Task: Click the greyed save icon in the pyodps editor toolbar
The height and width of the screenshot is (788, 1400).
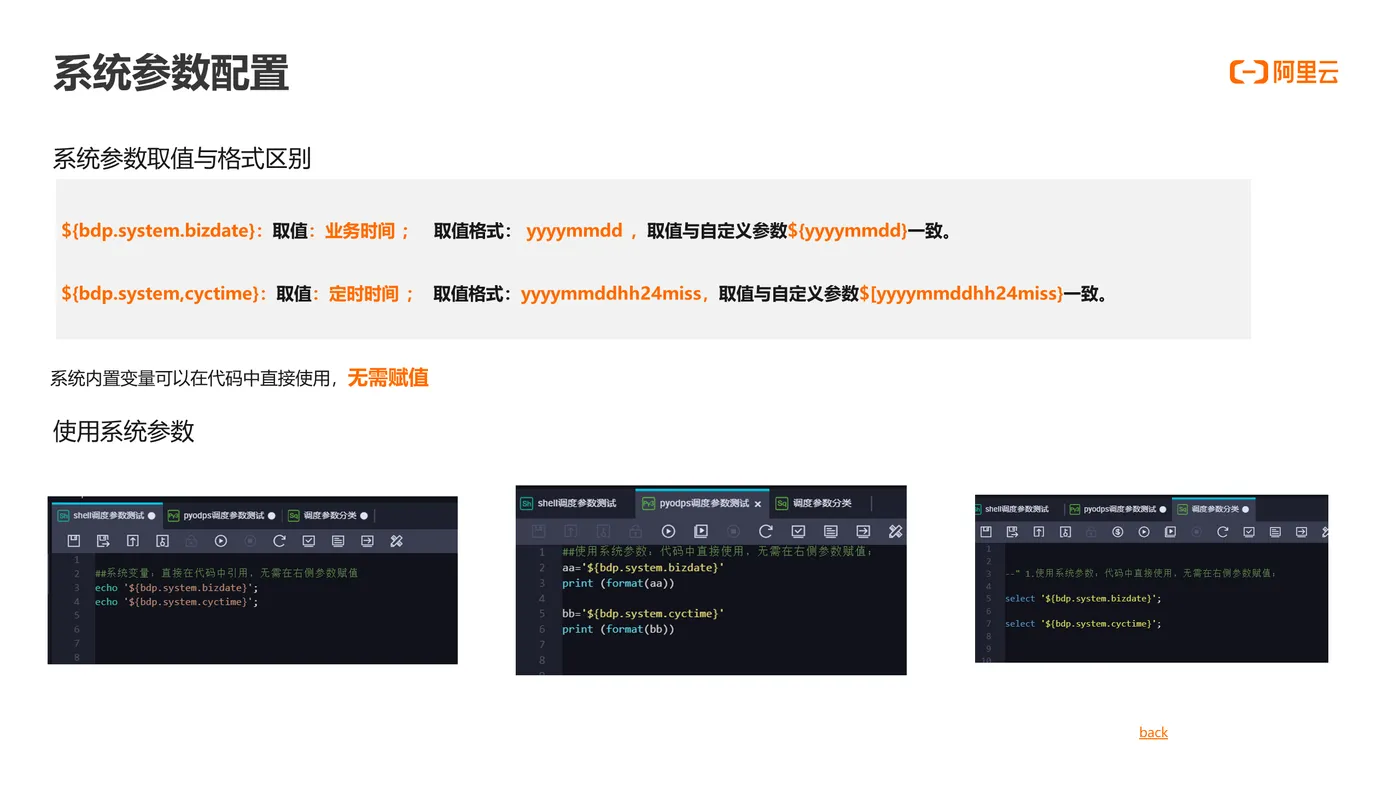Action: [539, 531]
